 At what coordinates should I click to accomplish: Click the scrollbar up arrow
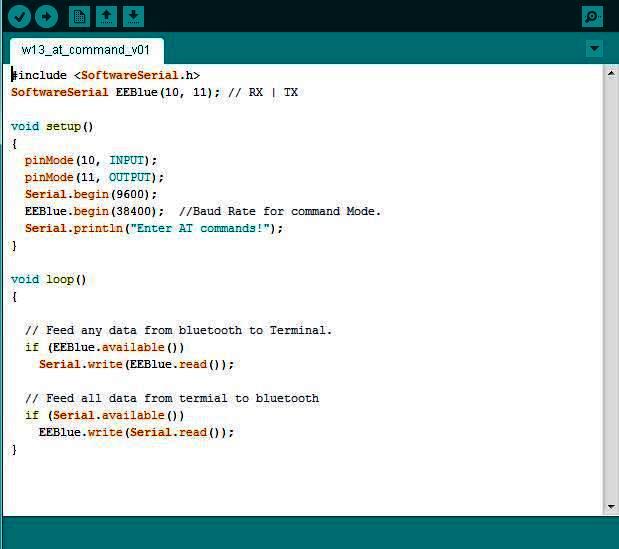pyautogui.click(x=611, y=73)
